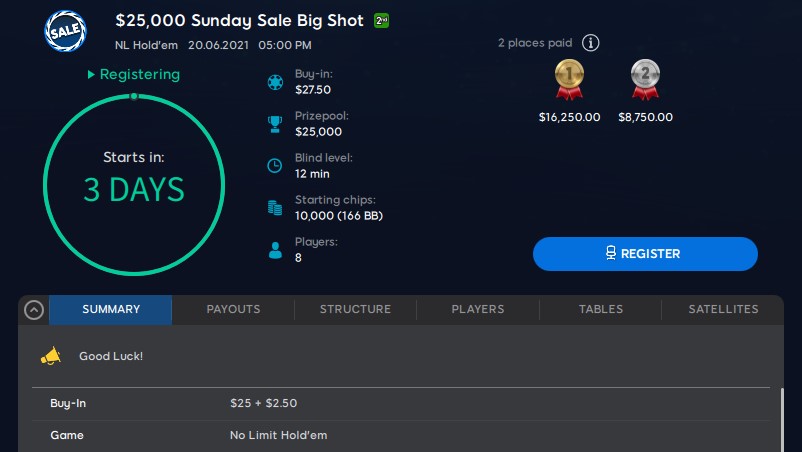The image size is (802, 452).
Task: Select the Tables tab
Action: click(x=601, y=310)
